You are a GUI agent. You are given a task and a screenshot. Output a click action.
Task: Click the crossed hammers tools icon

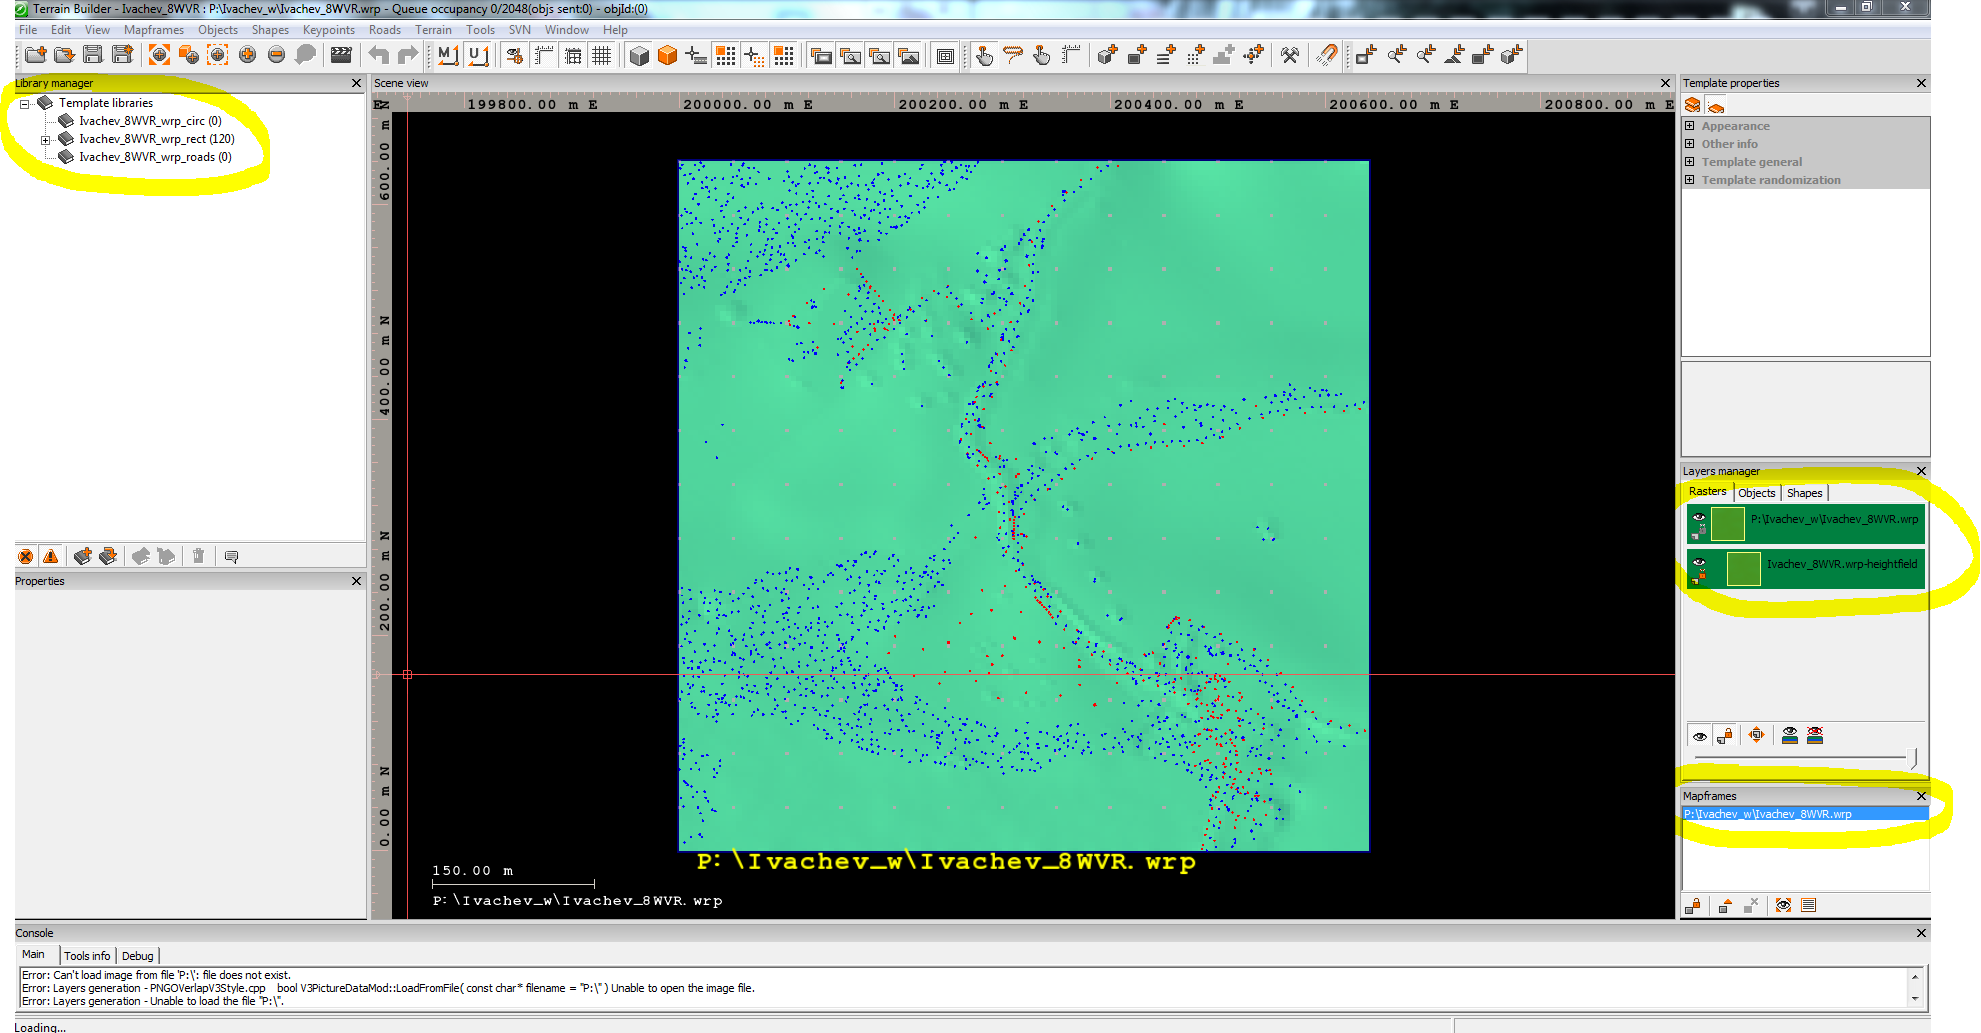(x=1290, y=55)
